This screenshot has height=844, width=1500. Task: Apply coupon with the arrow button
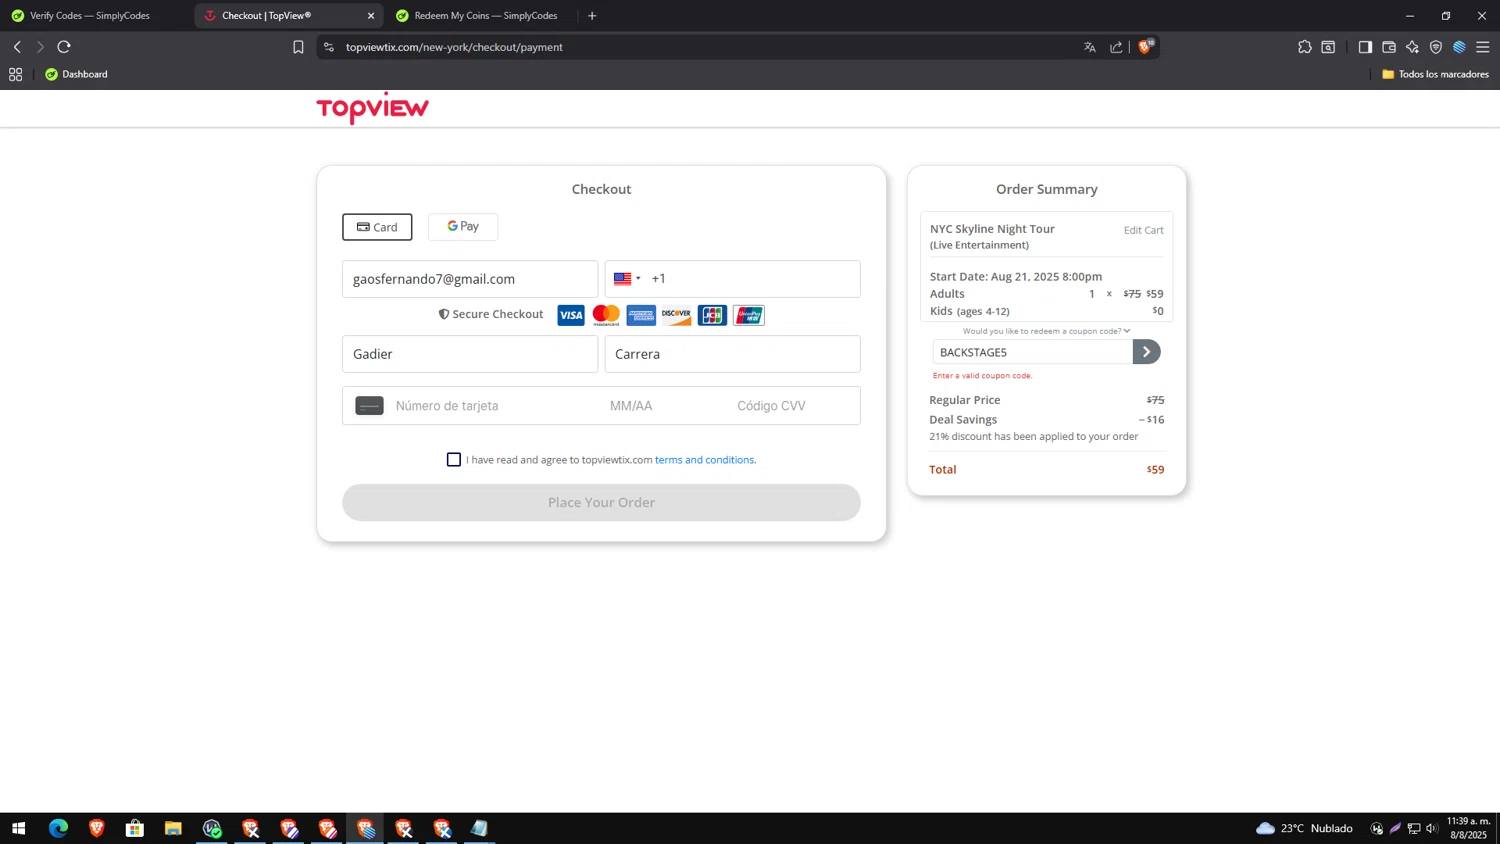coord(1147,352)
